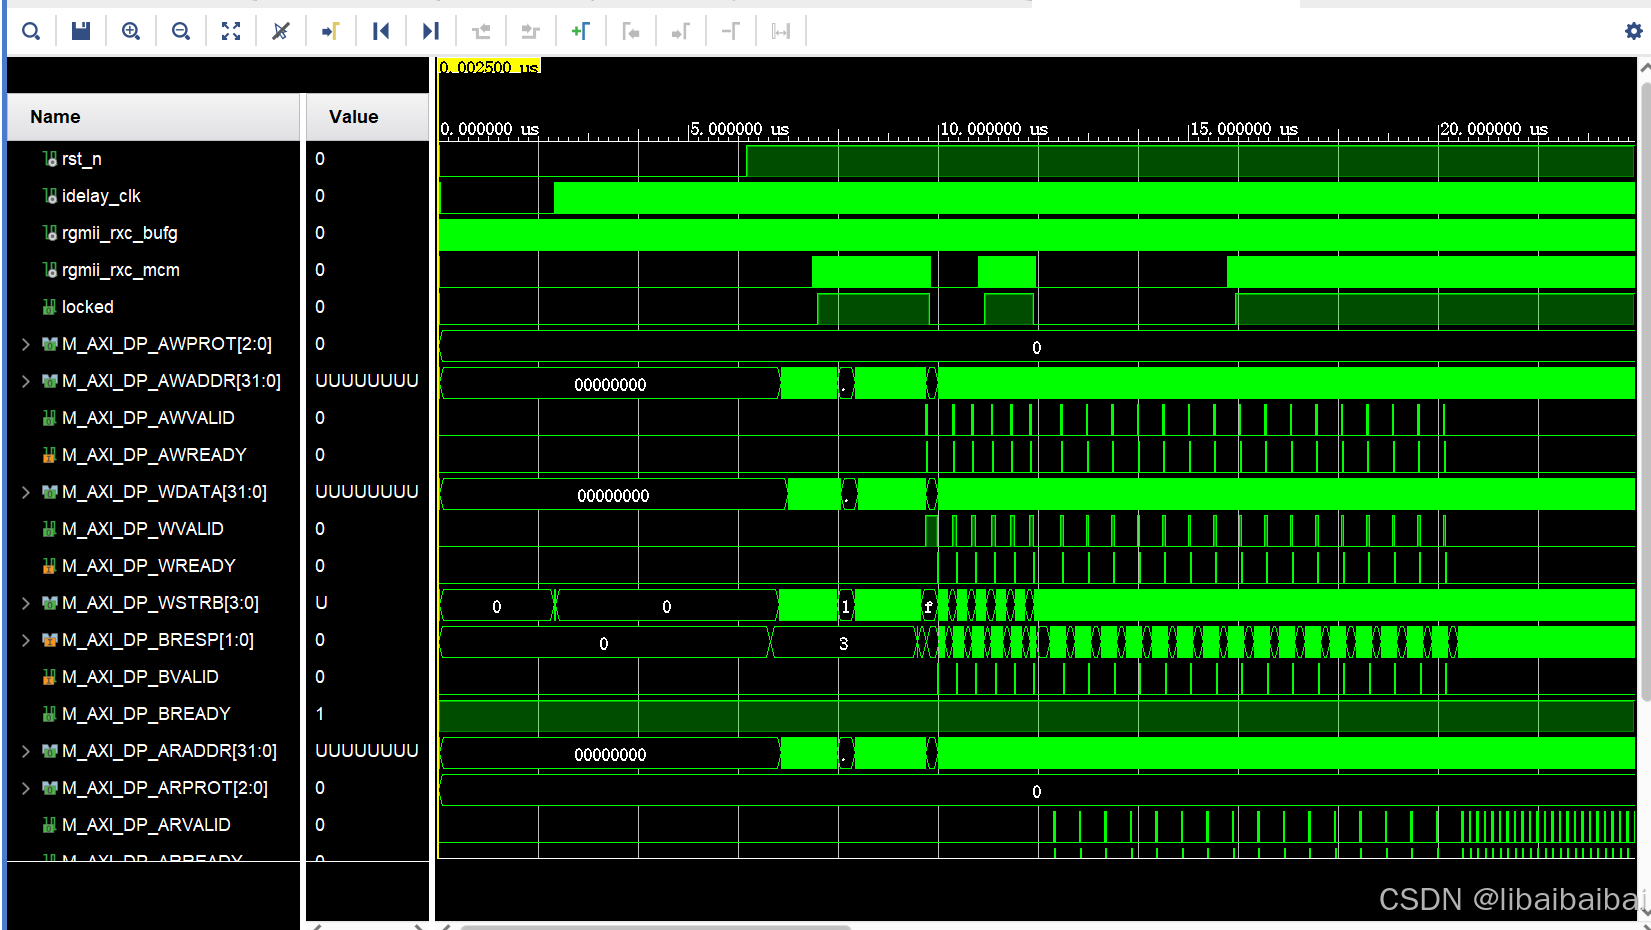Click UUUUUUUU value of M_AXI_DP_WDATA
Image resolution: width=1651 pixels, height=930 pixels.
pos(367,492)
